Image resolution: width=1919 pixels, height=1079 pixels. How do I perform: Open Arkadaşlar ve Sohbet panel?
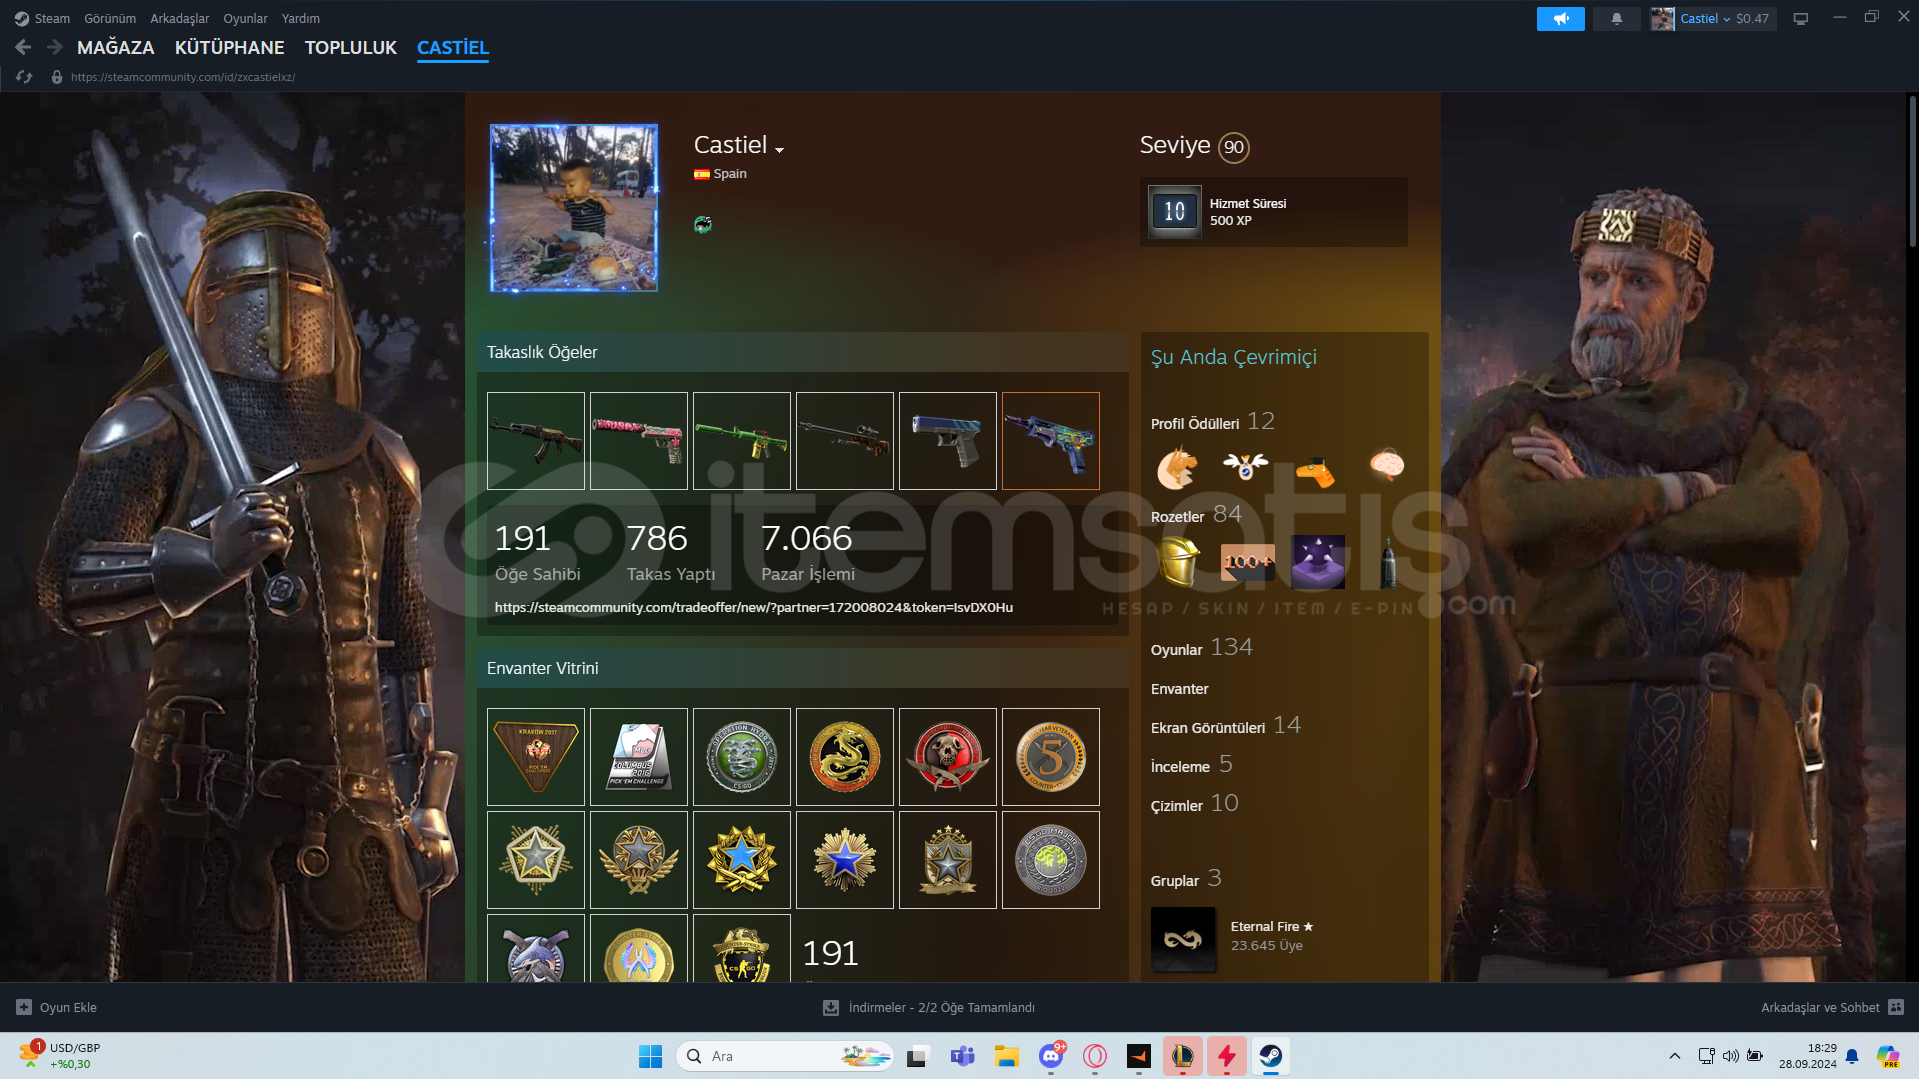(x=1832, y=1008)
